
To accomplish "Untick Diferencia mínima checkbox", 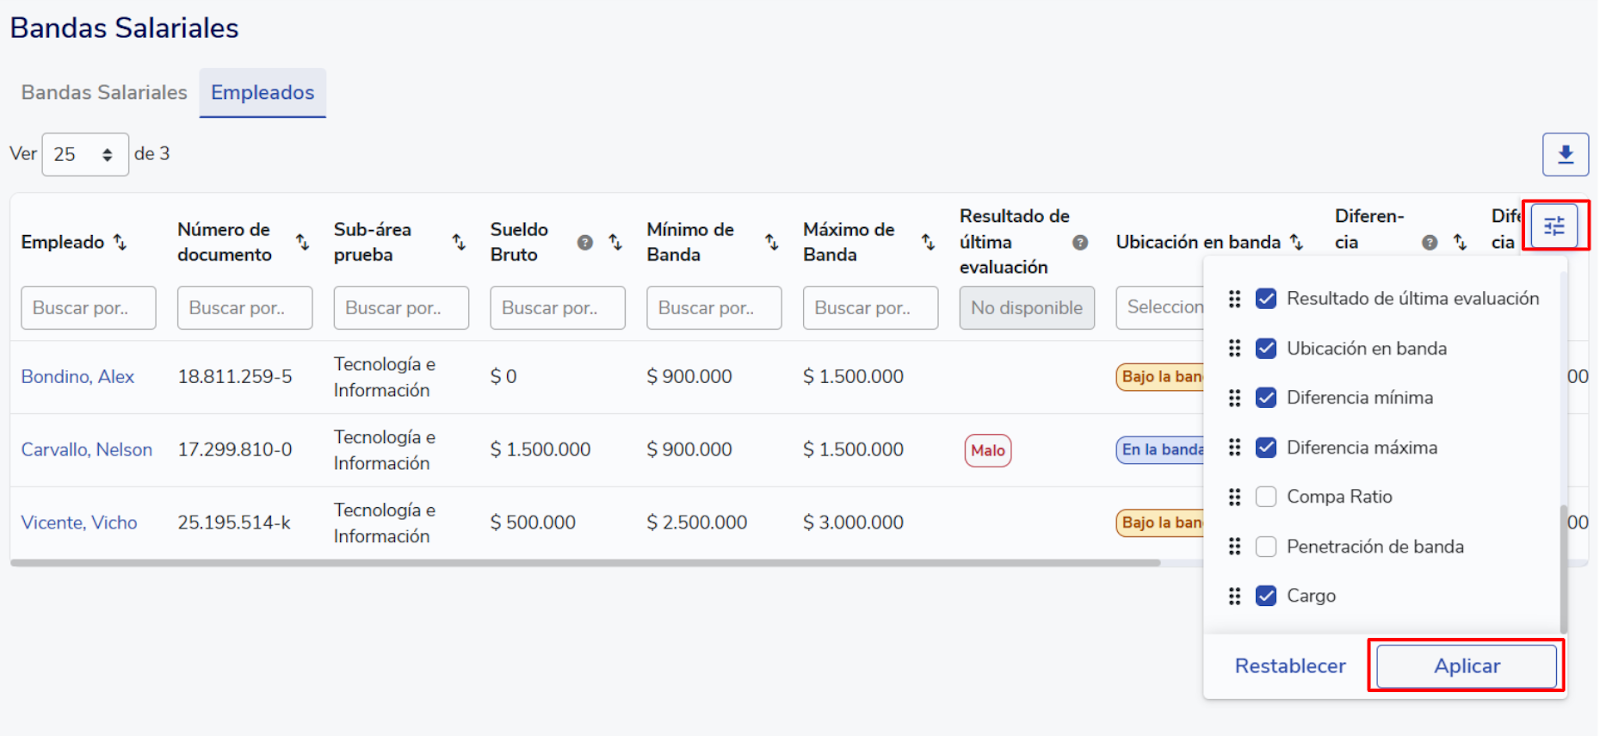I will click(1266, 398).
